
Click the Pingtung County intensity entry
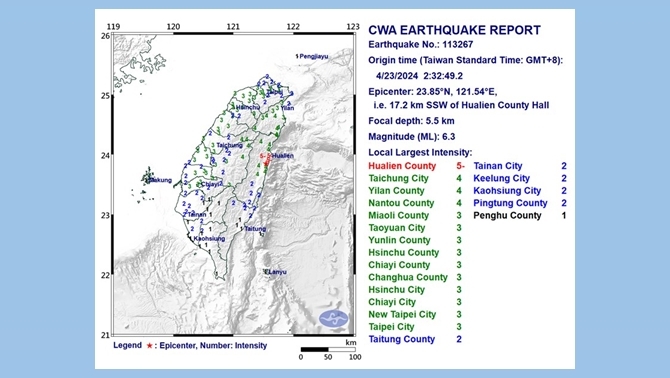point(520,203)
